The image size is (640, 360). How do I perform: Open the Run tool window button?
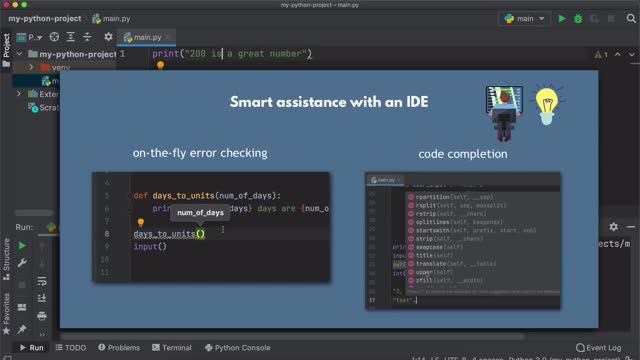[x=31, y=348]
